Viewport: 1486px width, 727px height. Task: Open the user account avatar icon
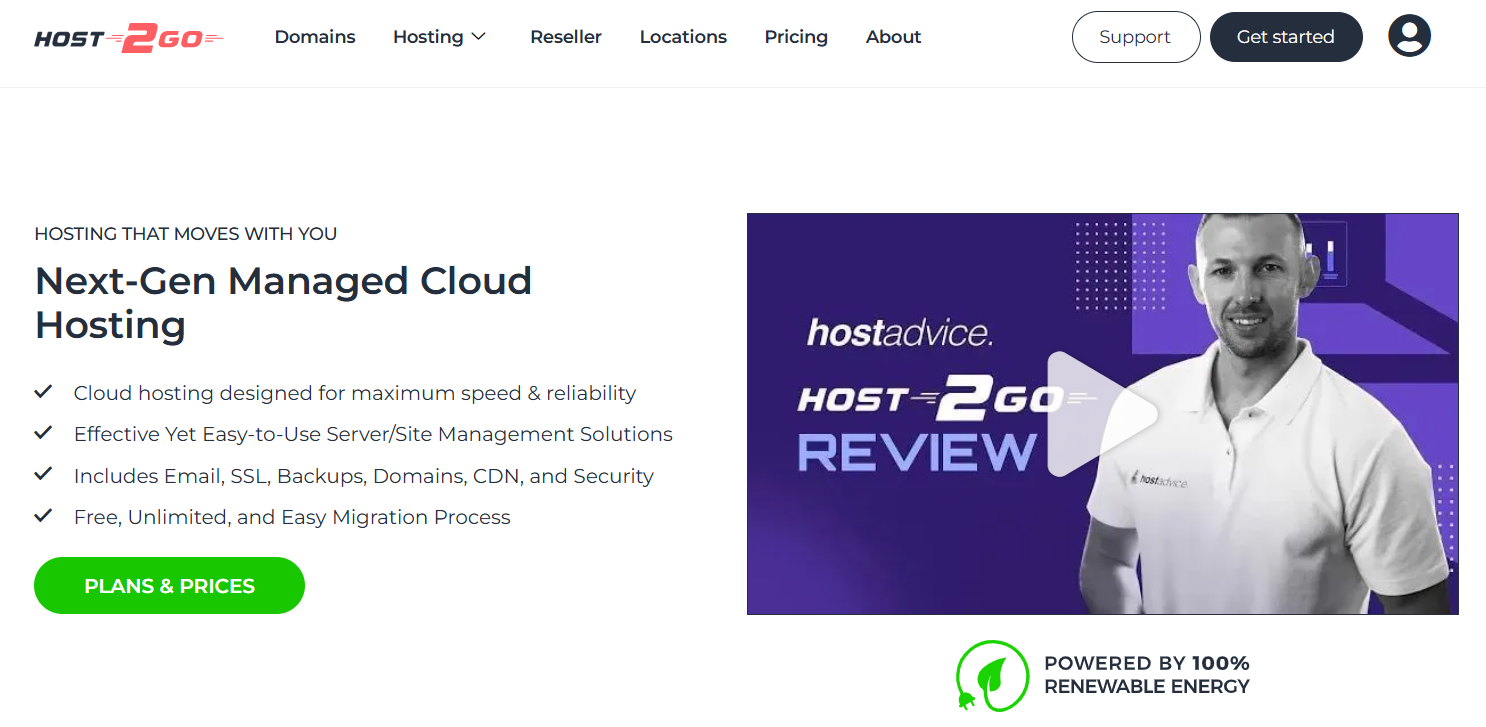click(x=1409, y=37)
